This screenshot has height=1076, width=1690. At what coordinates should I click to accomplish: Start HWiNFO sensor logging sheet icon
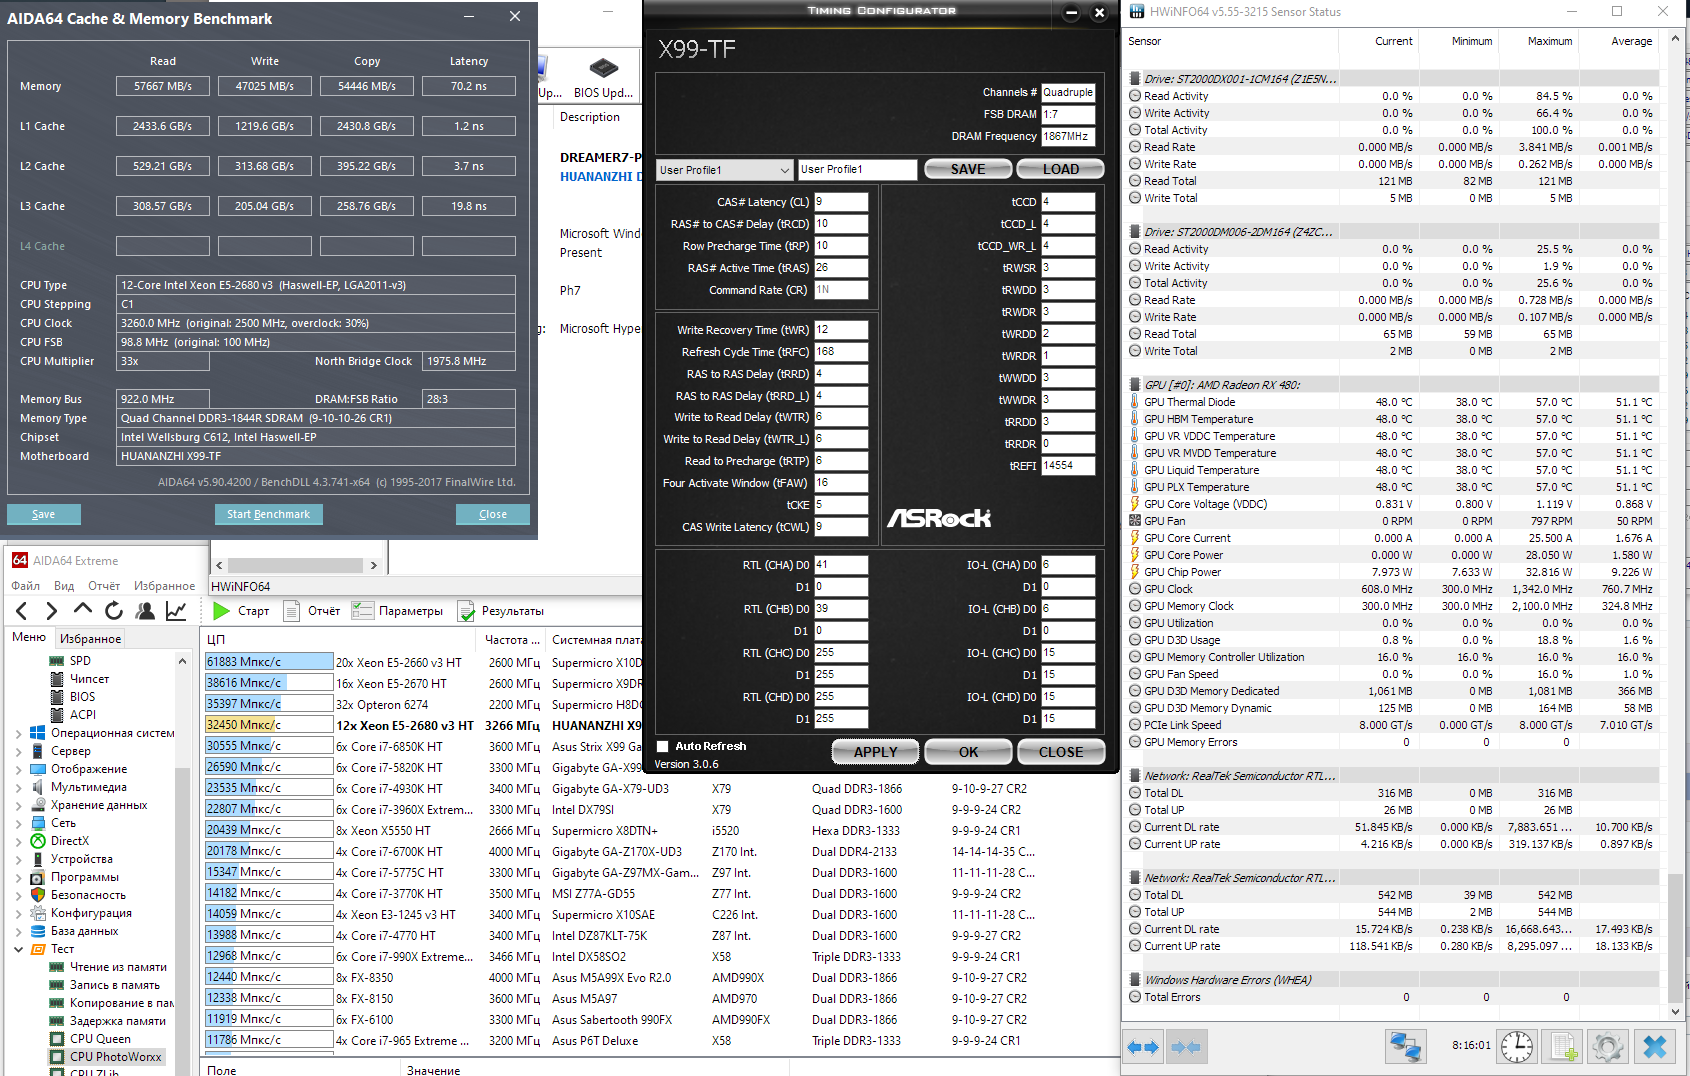[1564, 1047]
